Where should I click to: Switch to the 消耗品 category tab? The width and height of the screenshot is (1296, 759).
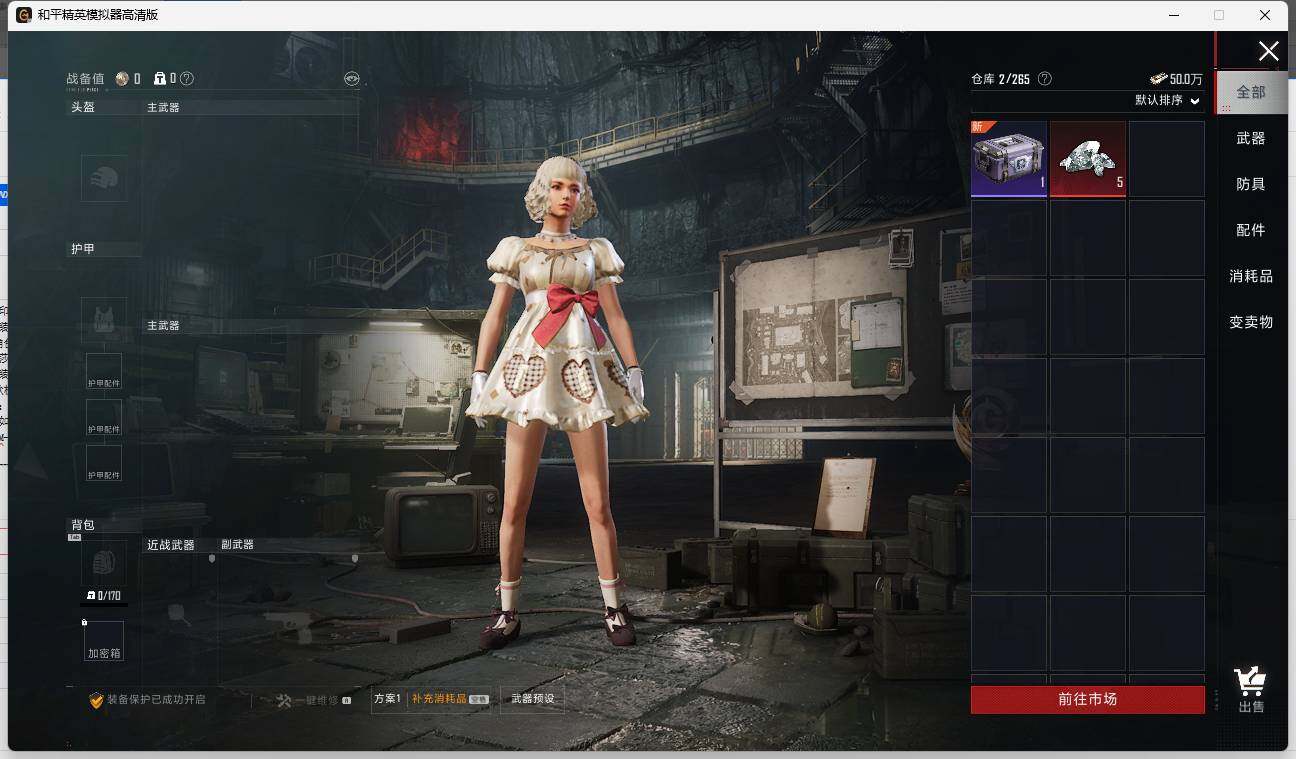click(1251, 276)
